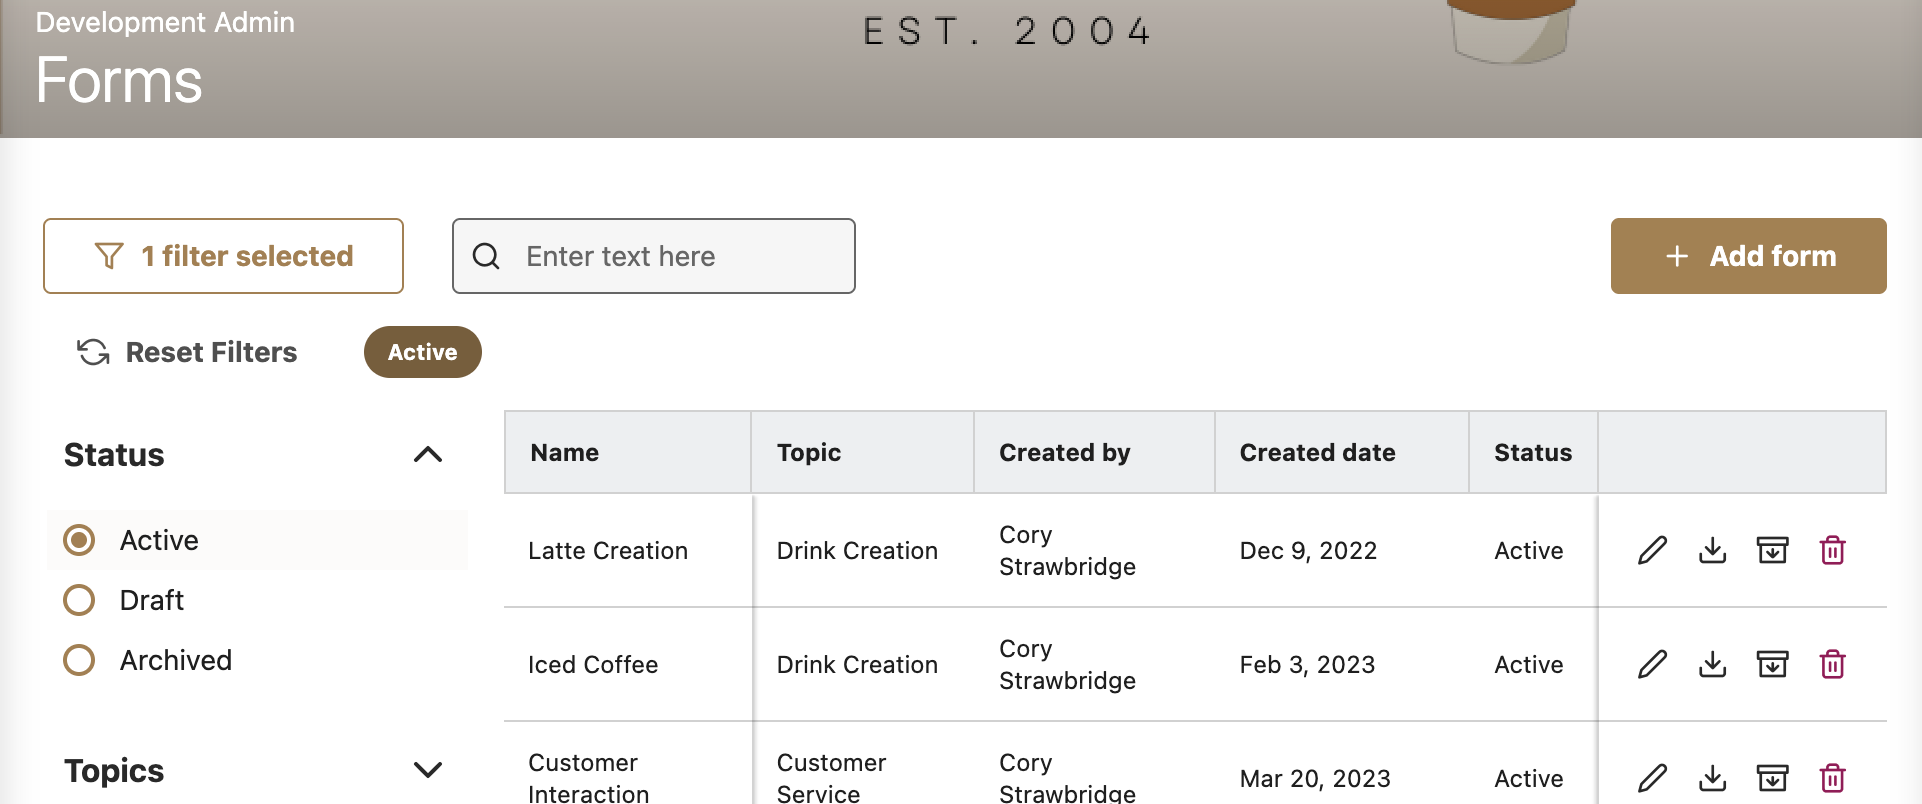The width and height of the screenshot is (1922, 804).
Task: Collapse the Status filter section
Action: point(427,455)
